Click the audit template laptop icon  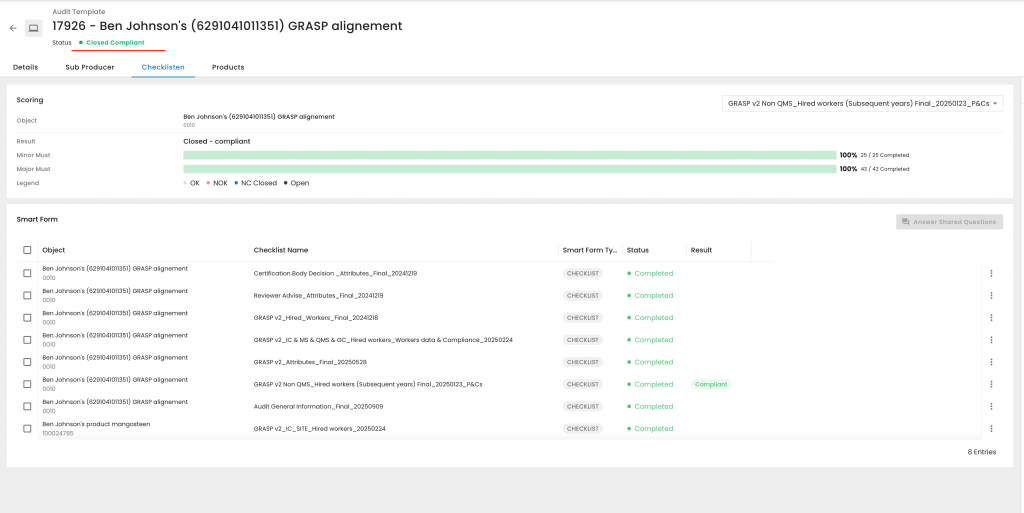pyautogui.click(x=34, y=28)
